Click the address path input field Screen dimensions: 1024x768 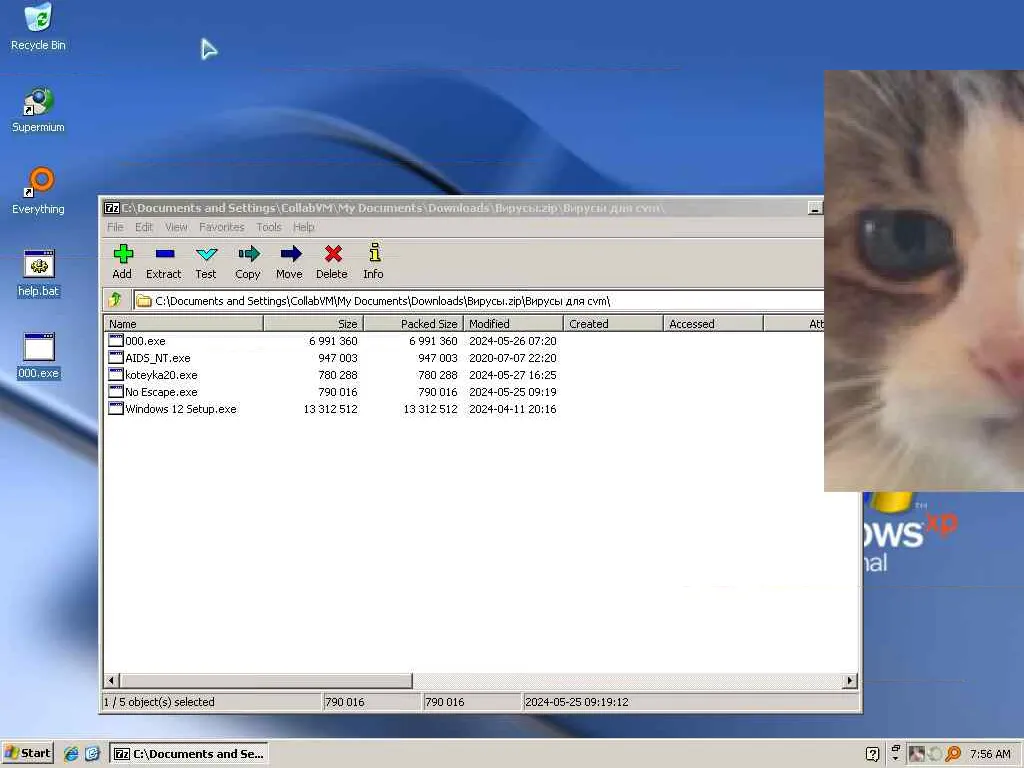point(479,300)
